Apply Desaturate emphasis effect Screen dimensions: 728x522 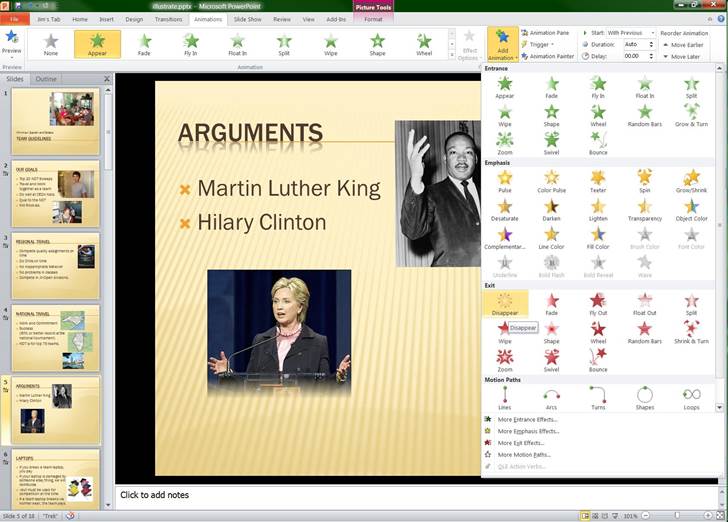[505, 210]
